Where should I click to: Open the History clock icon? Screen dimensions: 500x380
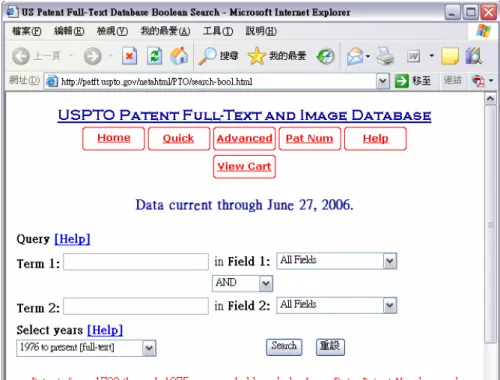pos(325,56)
